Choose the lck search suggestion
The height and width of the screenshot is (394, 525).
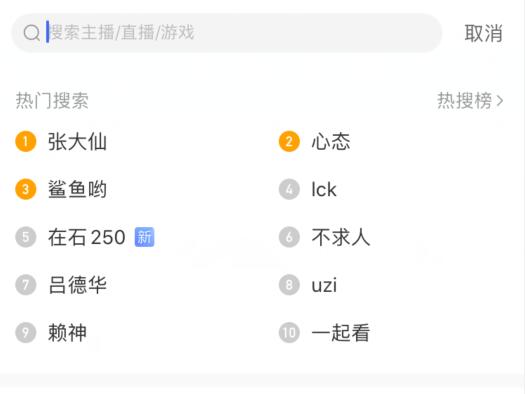(324, 189)
